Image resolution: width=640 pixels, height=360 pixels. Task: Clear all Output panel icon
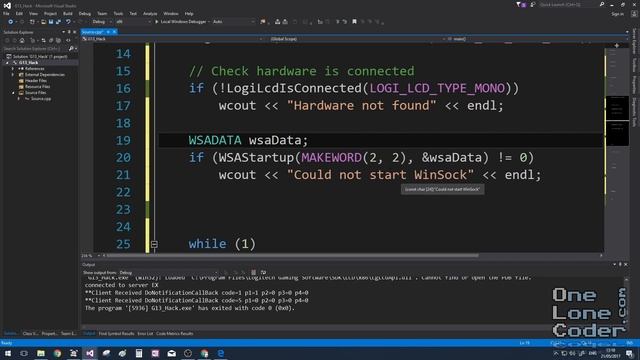coord(253,273)
